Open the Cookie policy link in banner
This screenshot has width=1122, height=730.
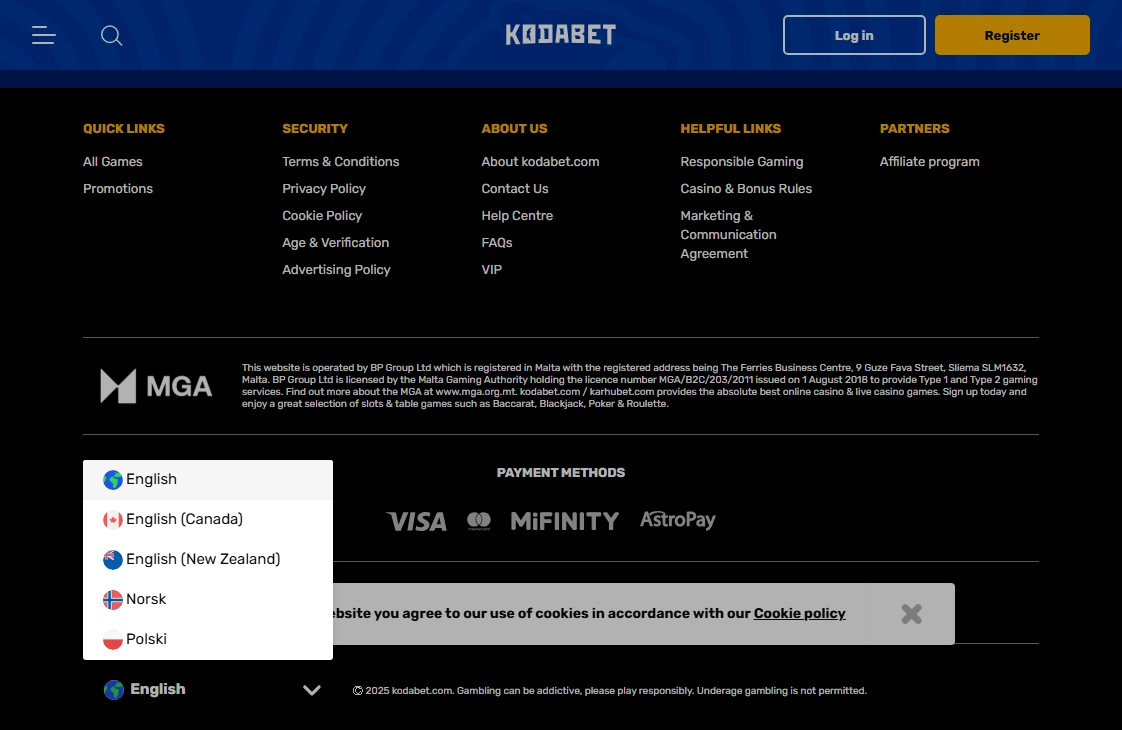799,613
